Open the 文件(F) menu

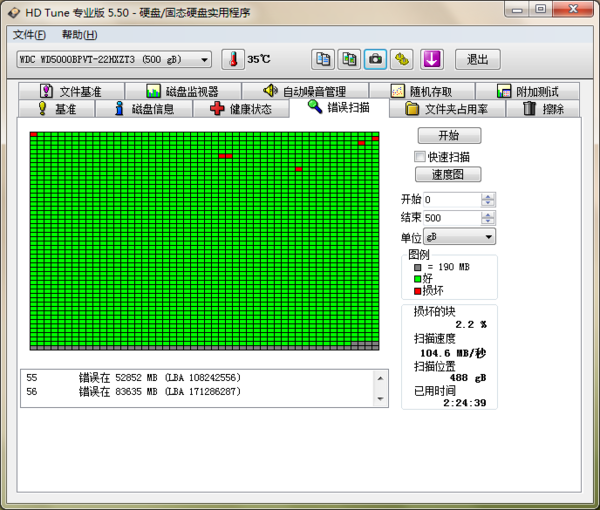29,34
